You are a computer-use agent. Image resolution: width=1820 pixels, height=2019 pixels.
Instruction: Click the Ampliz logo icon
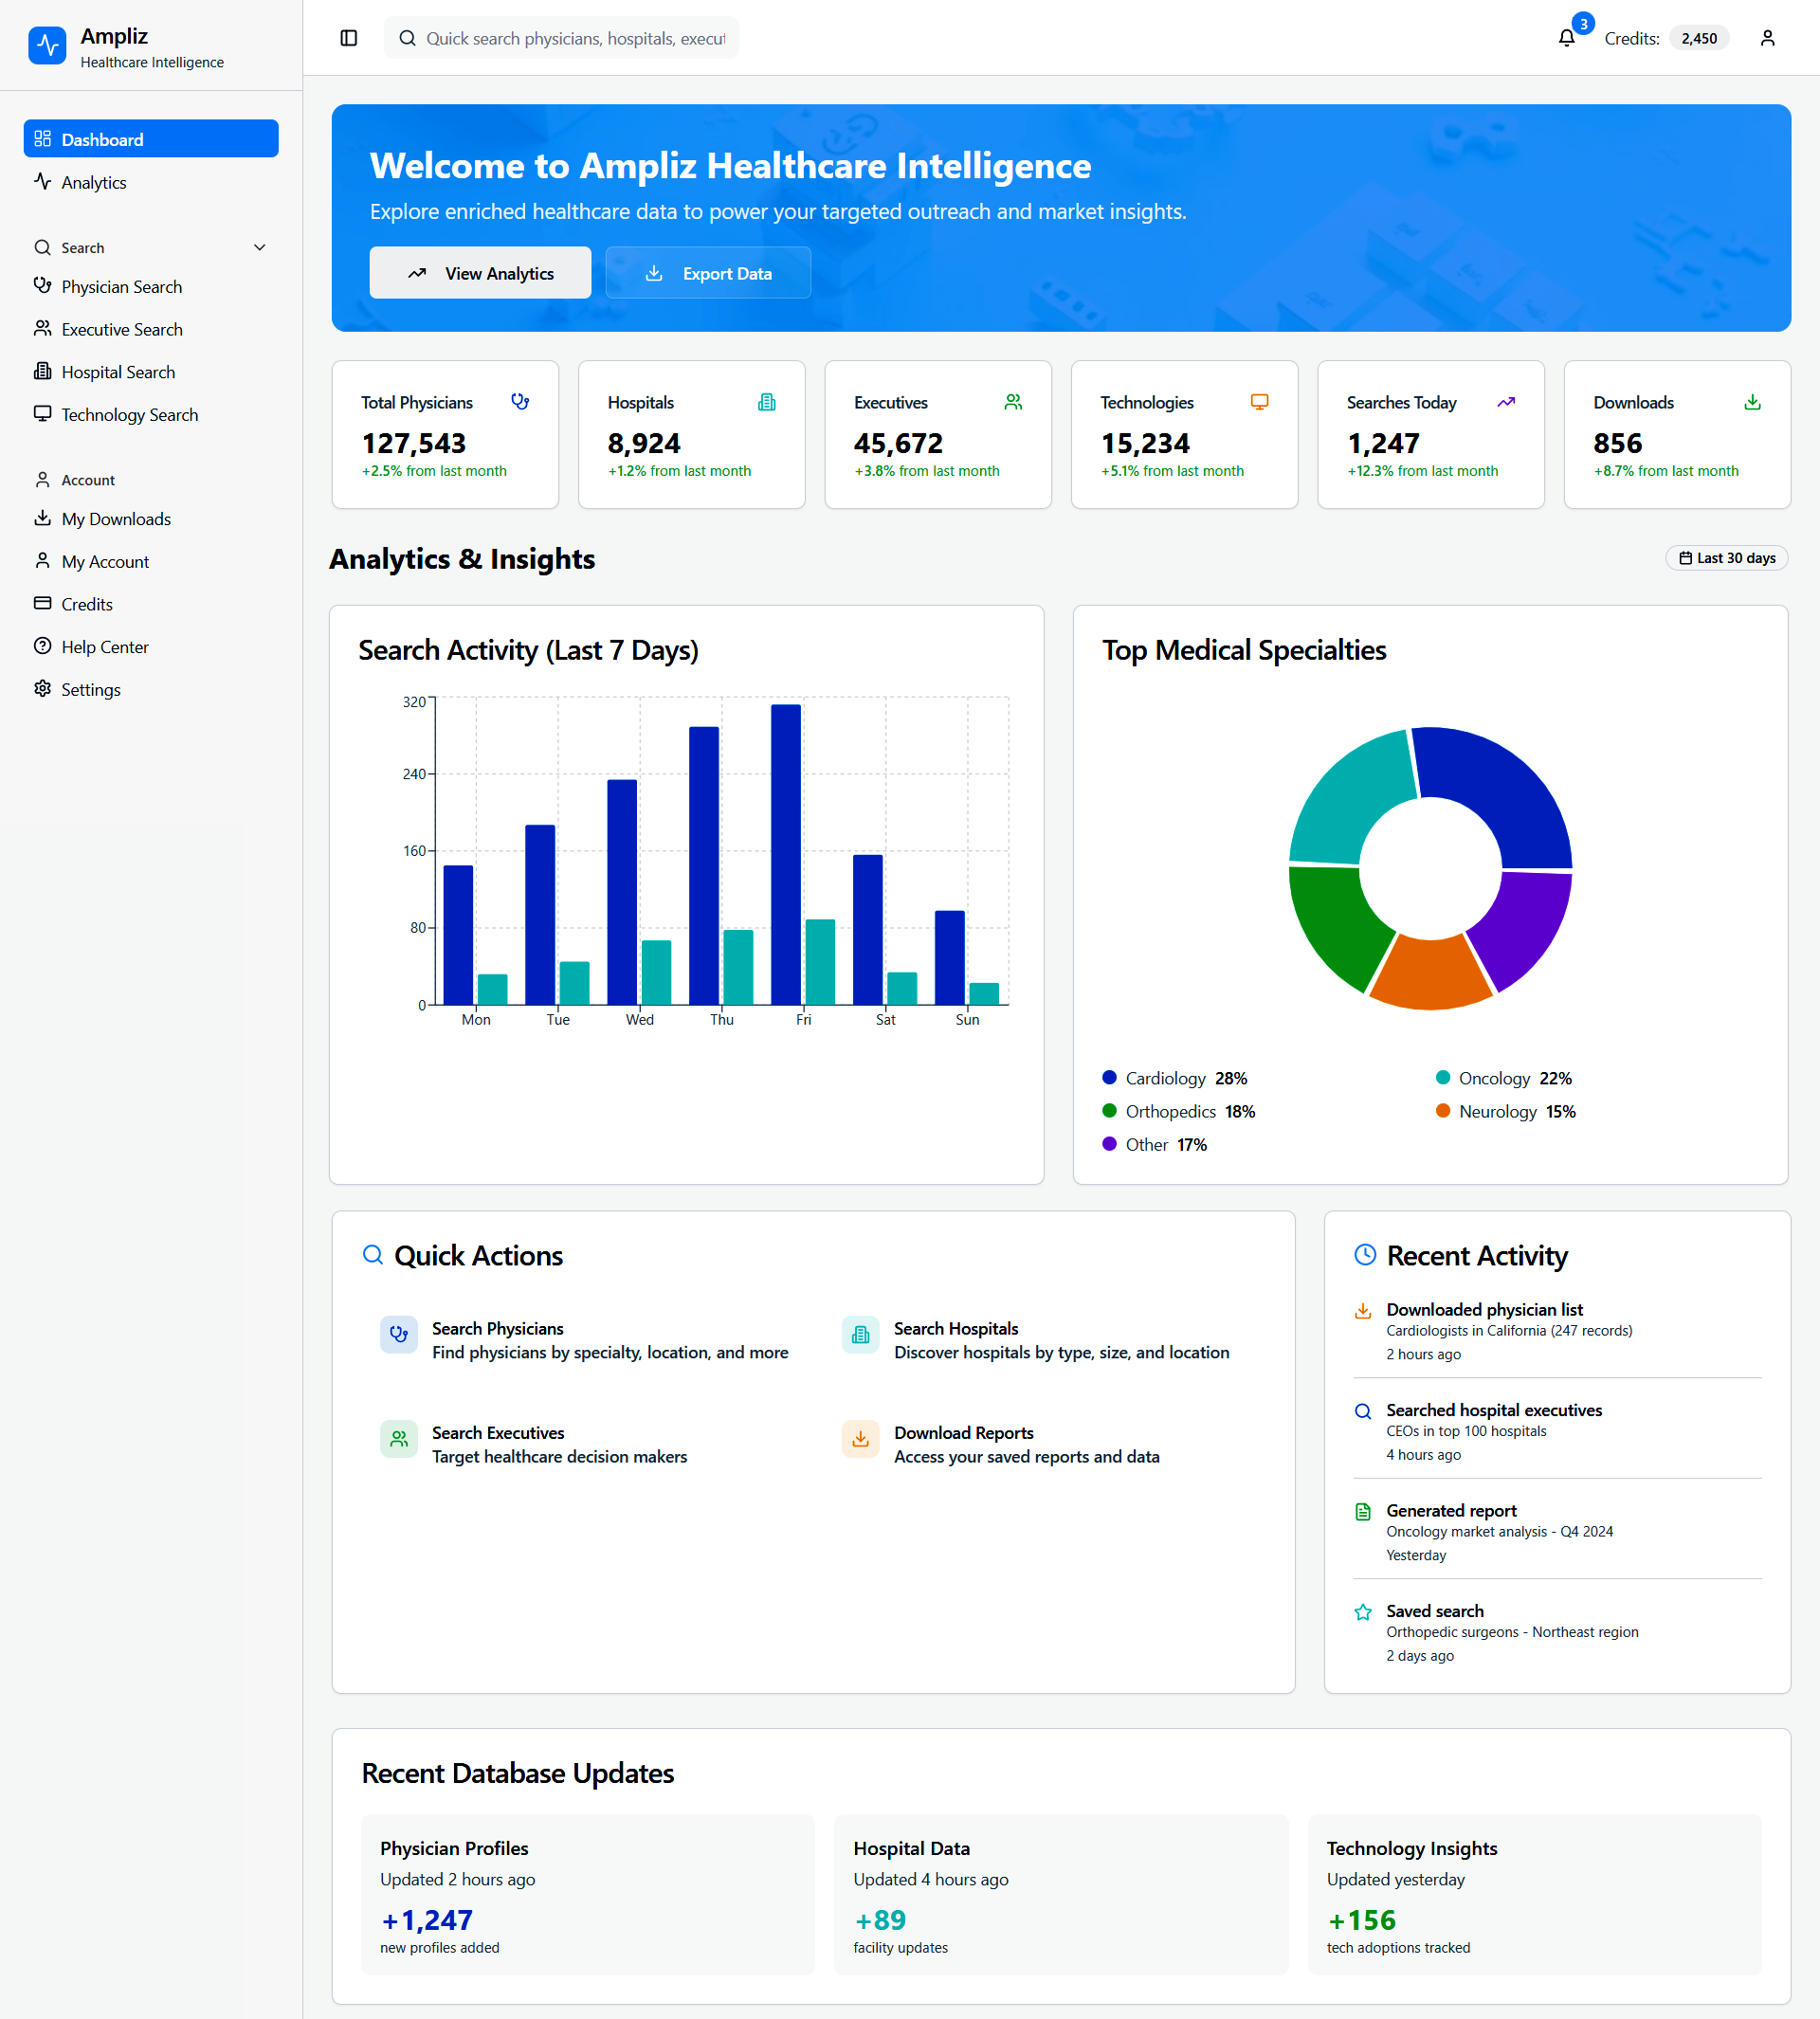click(47, 46)
